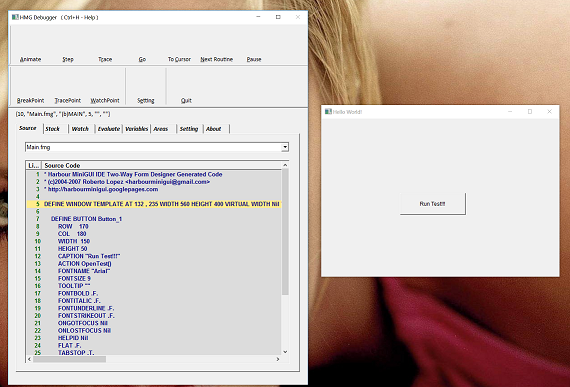Select line 5 DEFINE WINDOW TEMPLATE row
This screenshot has width=570, height=387.
click(154, 204)
